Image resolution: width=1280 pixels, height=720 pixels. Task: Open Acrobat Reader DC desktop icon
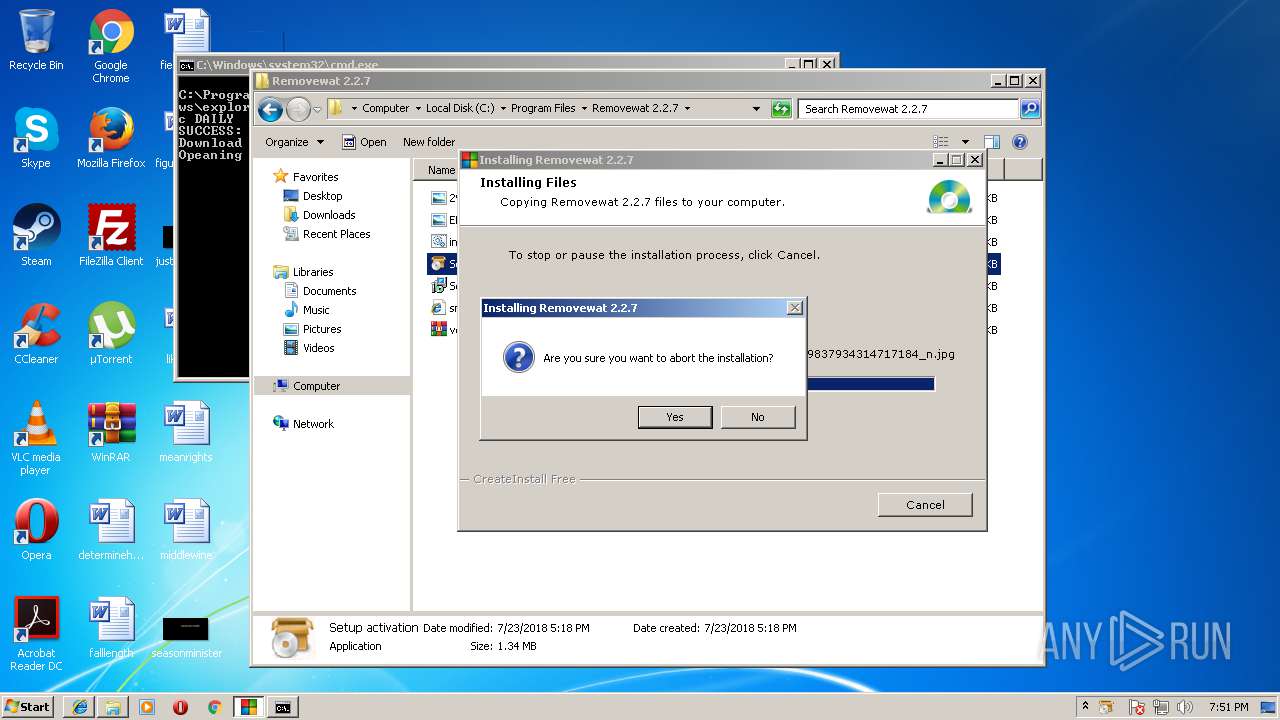[36, 634]
